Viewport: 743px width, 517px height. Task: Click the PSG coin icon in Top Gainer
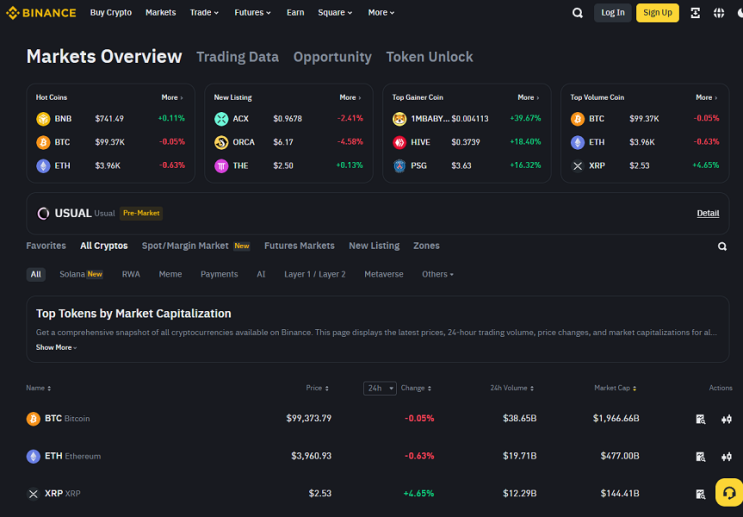click(x=399, y=166)
